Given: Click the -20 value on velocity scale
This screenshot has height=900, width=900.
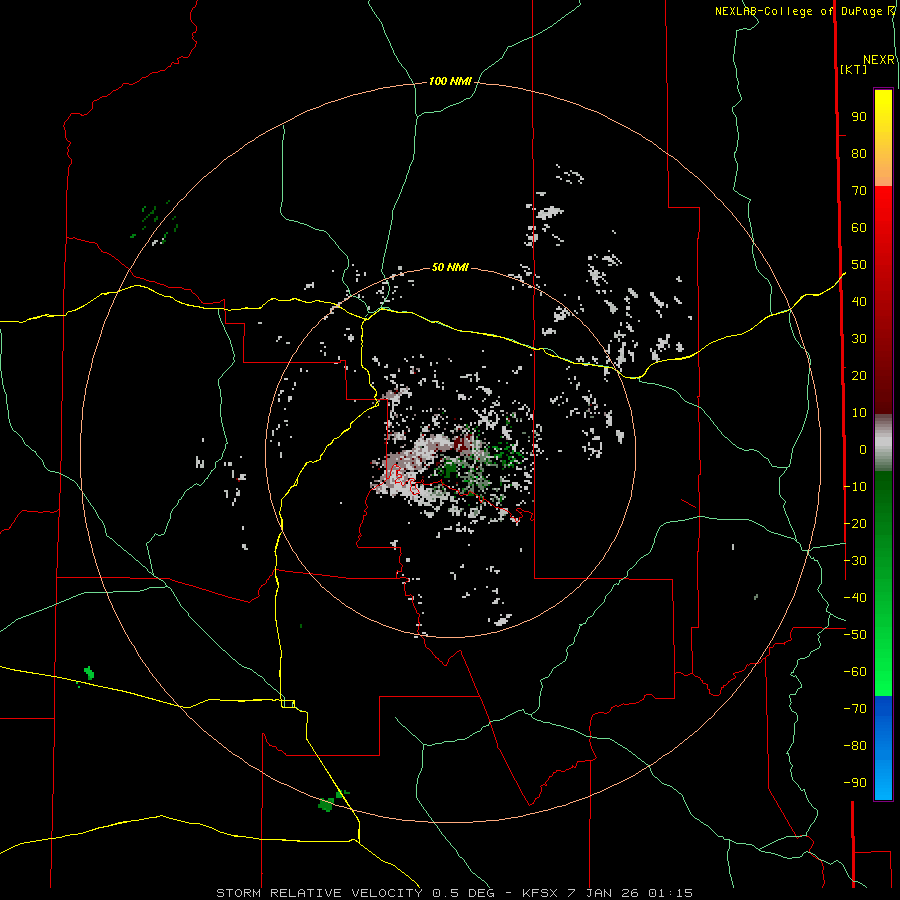Looking at the screenshot, I should click(855, 523).
